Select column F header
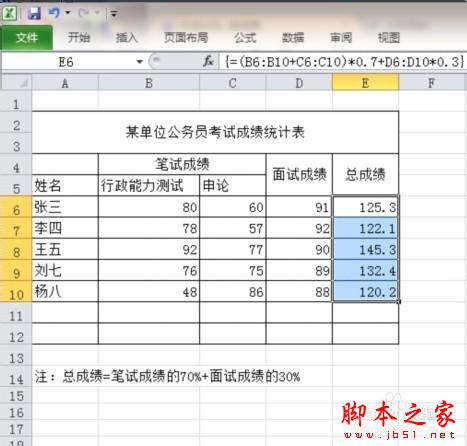467x446 pixels. (431, 83)
